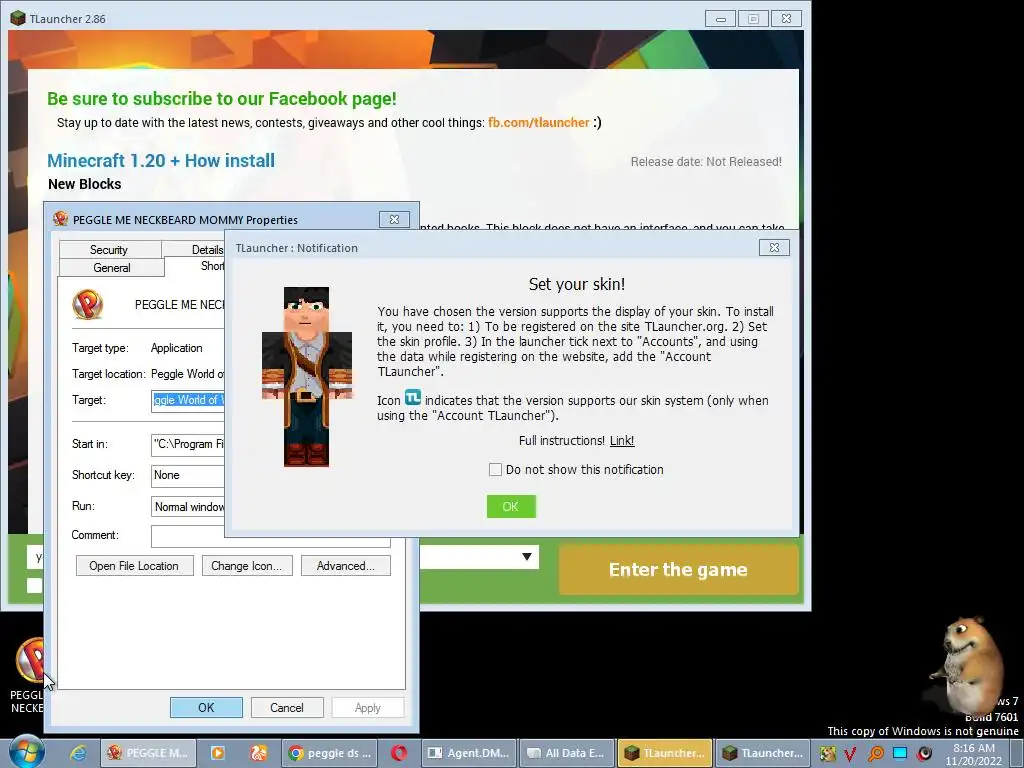1024x768 pixels.
Task: Click the Target field in Properties
Action: tap(188, 400)
